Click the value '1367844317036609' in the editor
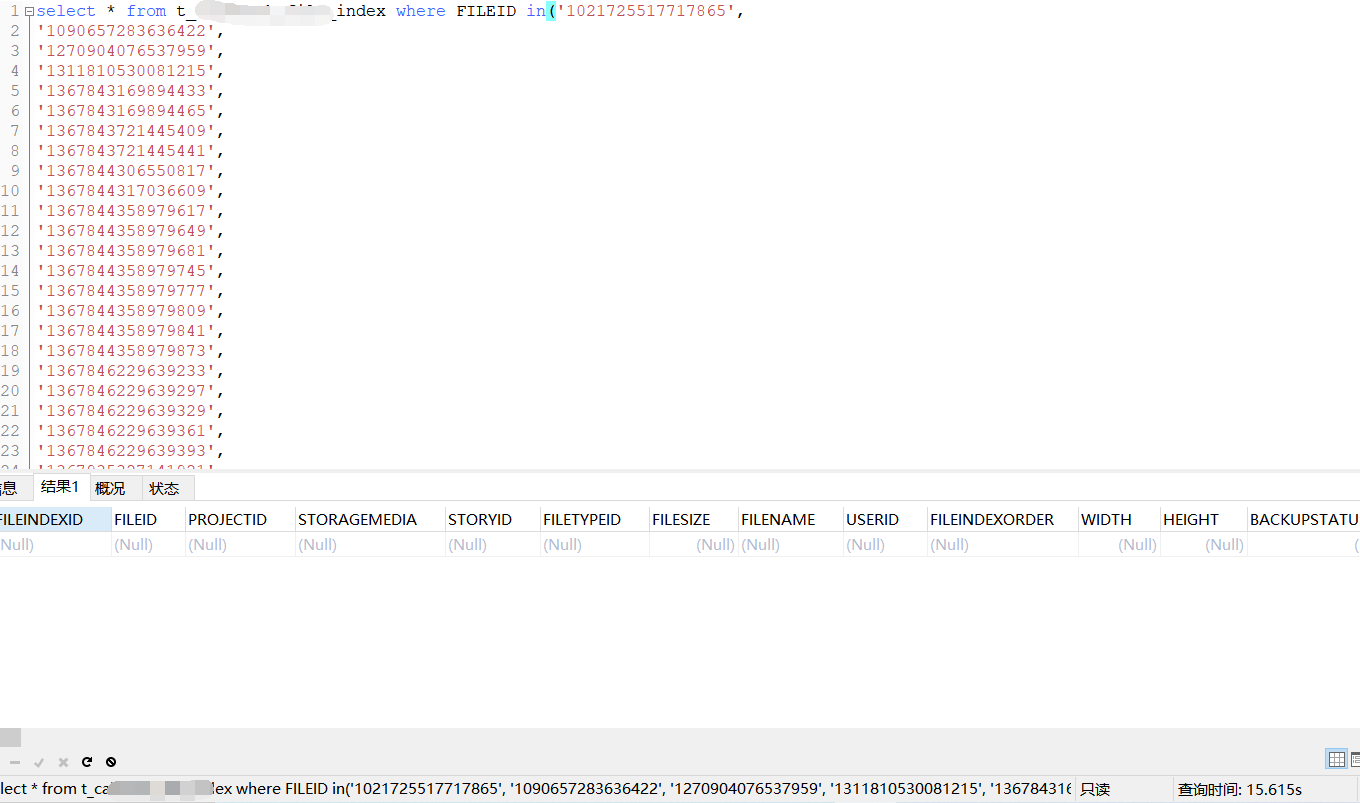This screenshot has width=1360, height=803. click(x=126, y=191)
